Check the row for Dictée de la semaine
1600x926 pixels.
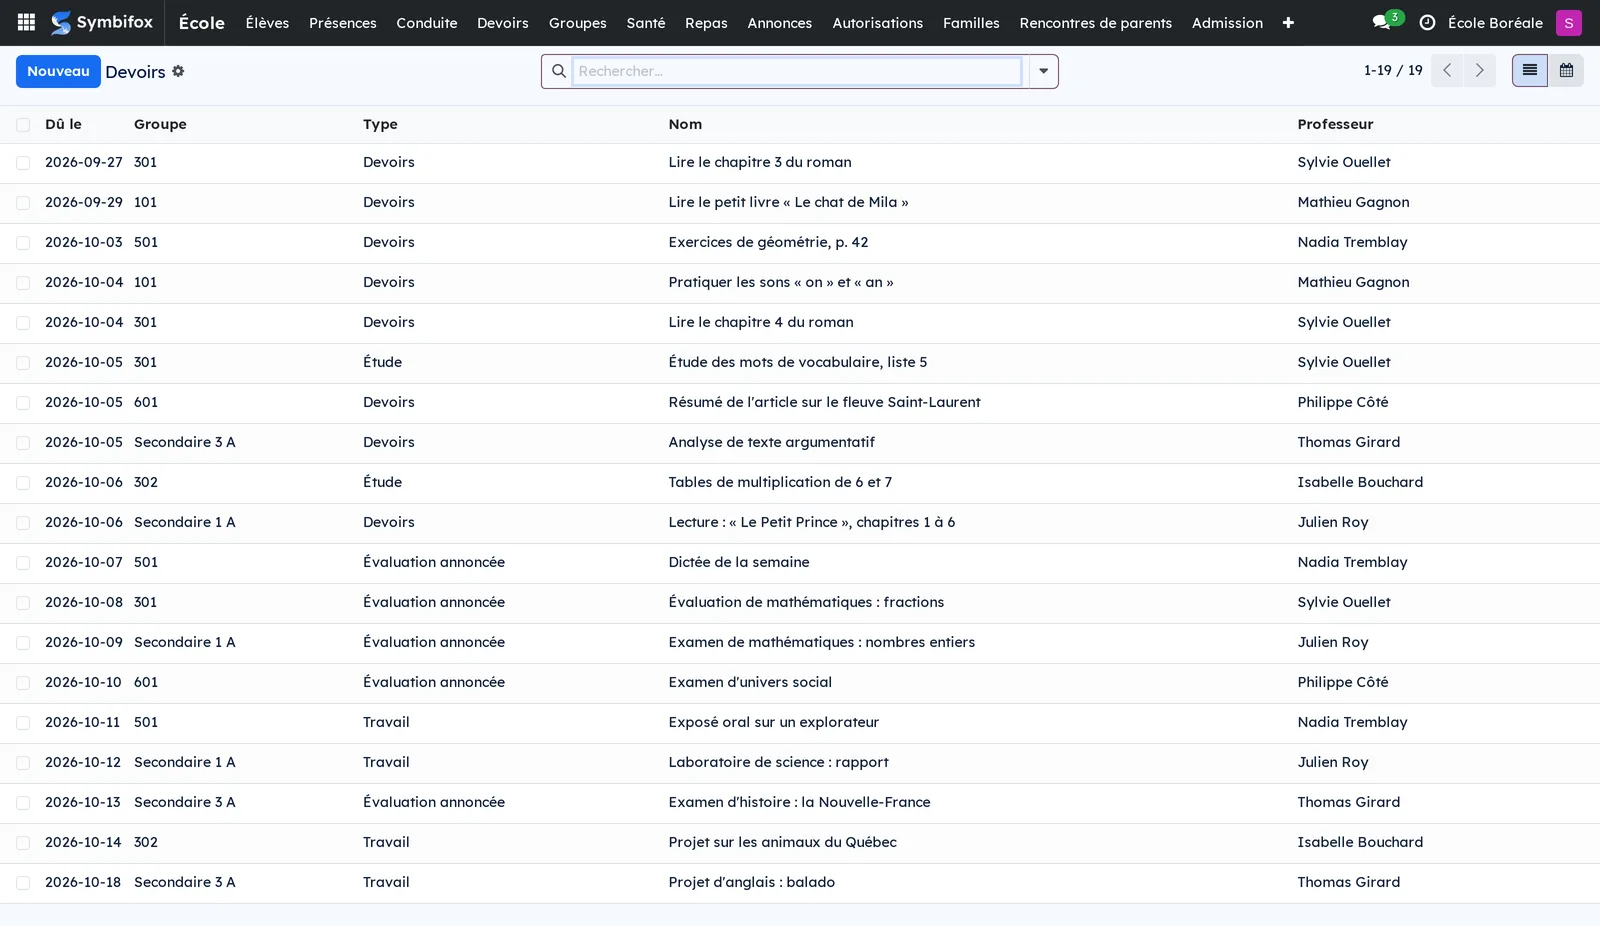coord(23,563)
